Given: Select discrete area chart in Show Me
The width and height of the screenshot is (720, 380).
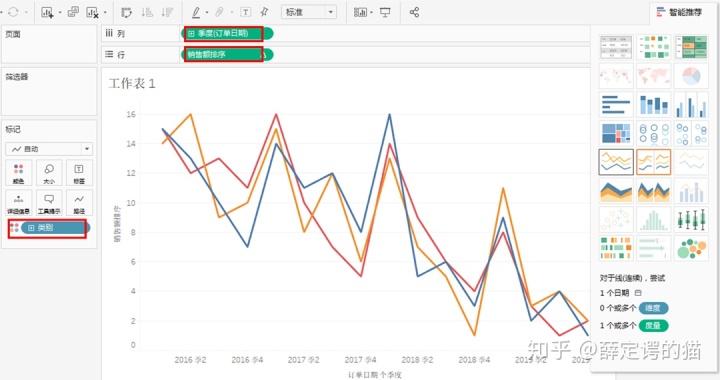Looking at the screenshot, I should point(653,191).
